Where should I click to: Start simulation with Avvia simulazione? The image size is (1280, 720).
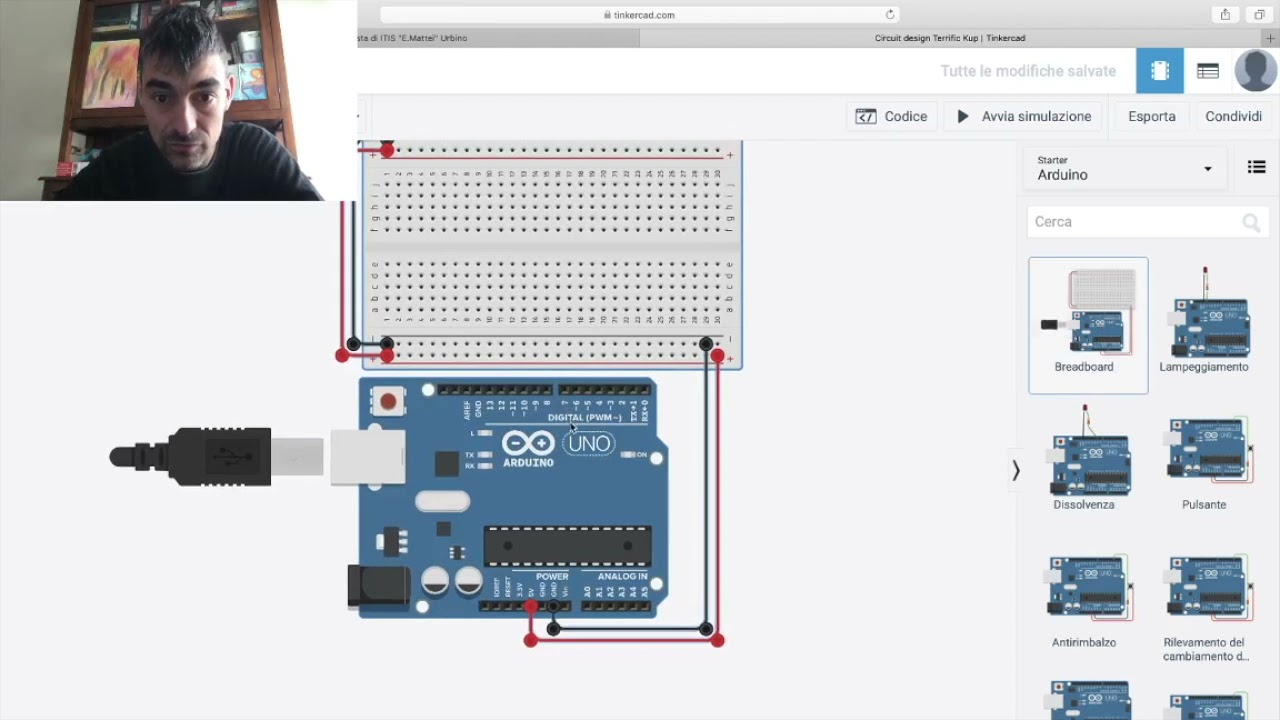1023,116
